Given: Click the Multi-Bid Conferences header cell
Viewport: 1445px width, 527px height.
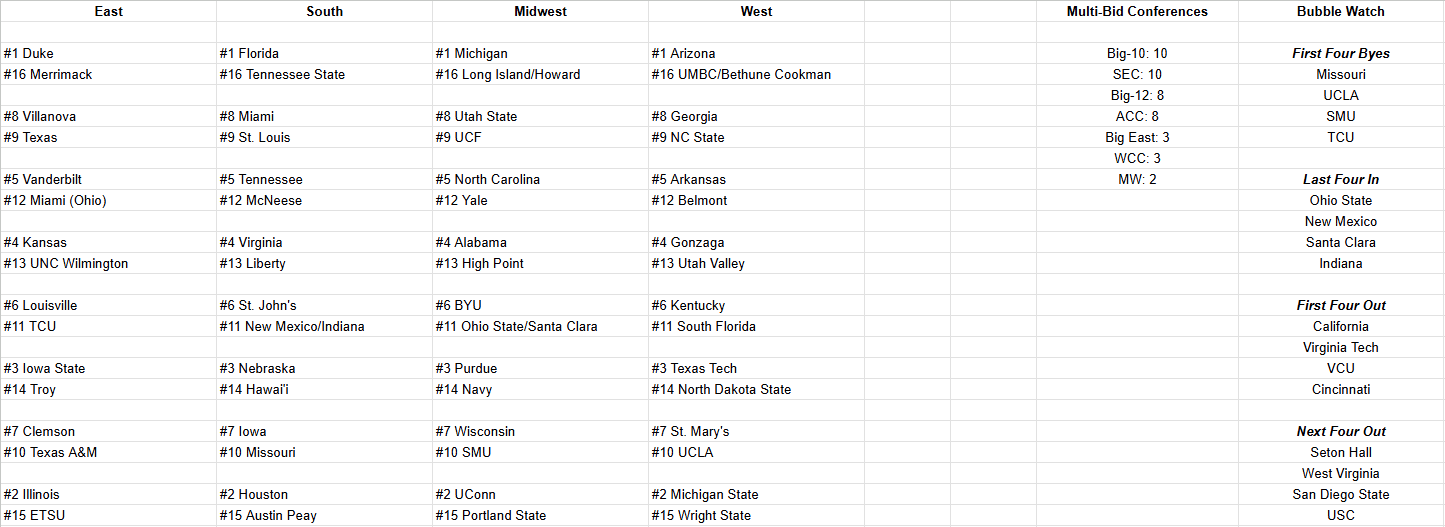Looking at the screenshot, I should click(1136, 12).
